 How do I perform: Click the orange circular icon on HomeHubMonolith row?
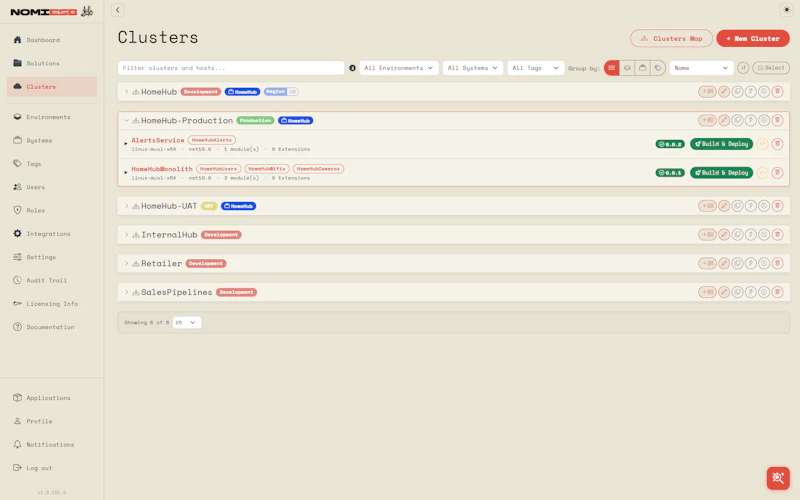tap(762, 172)
